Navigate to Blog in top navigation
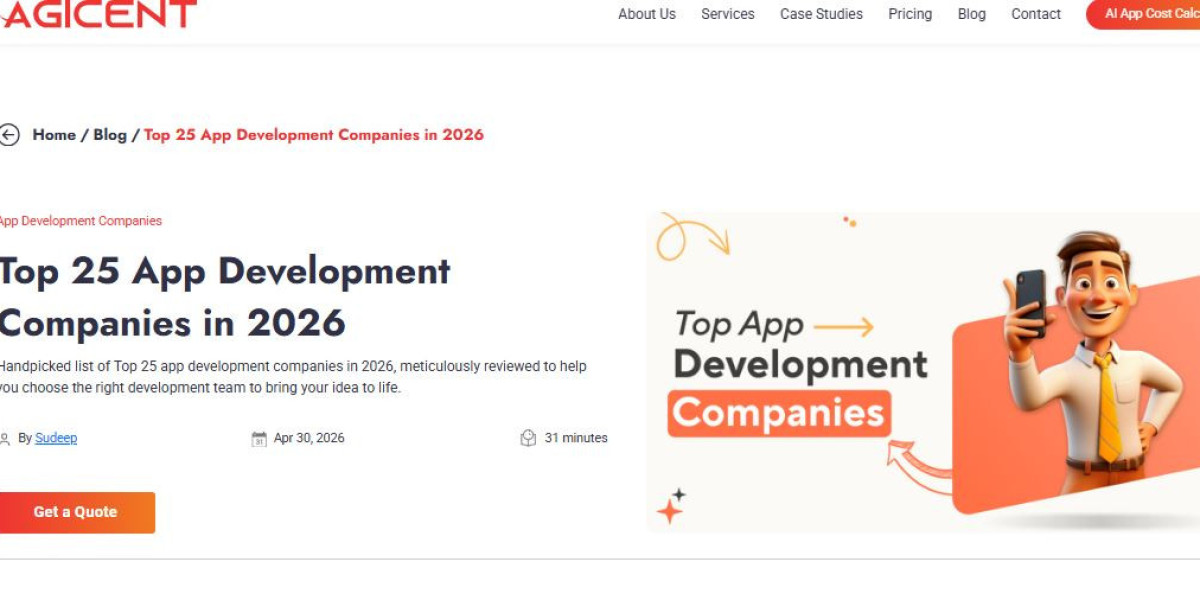The height and width of the screenshot is (600, 1200). pyautogui.click(x=971, y=14)
